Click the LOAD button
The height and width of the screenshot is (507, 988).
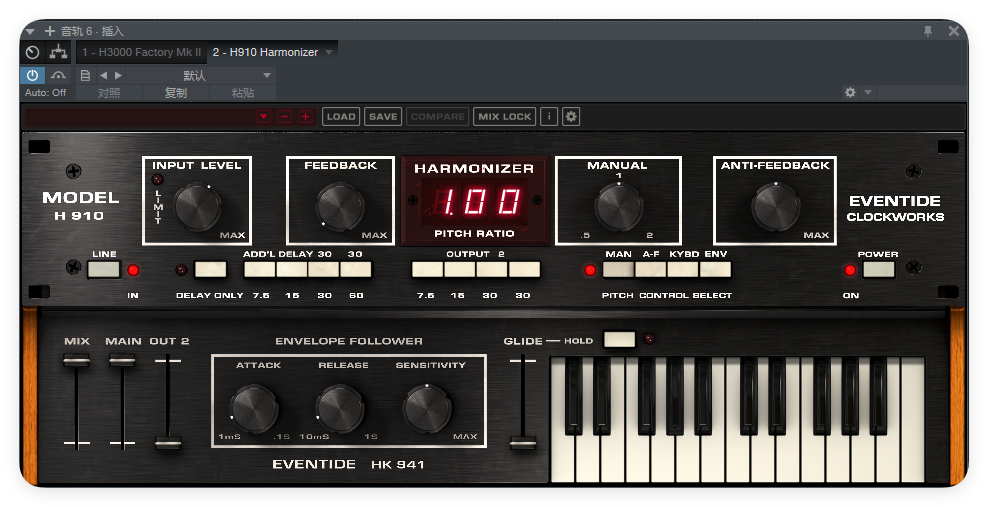pyautogui.click(x=341, y=117)
